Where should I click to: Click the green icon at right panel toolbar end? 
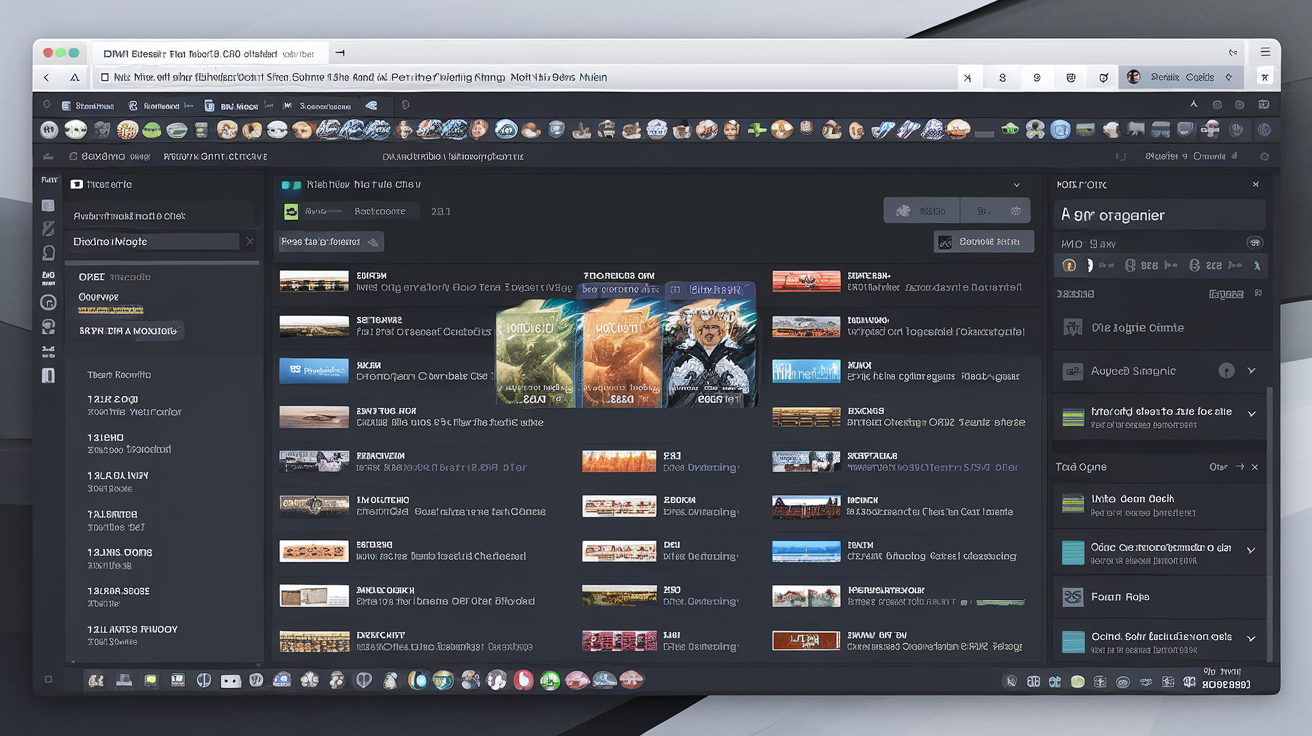tap(1258, 266)
